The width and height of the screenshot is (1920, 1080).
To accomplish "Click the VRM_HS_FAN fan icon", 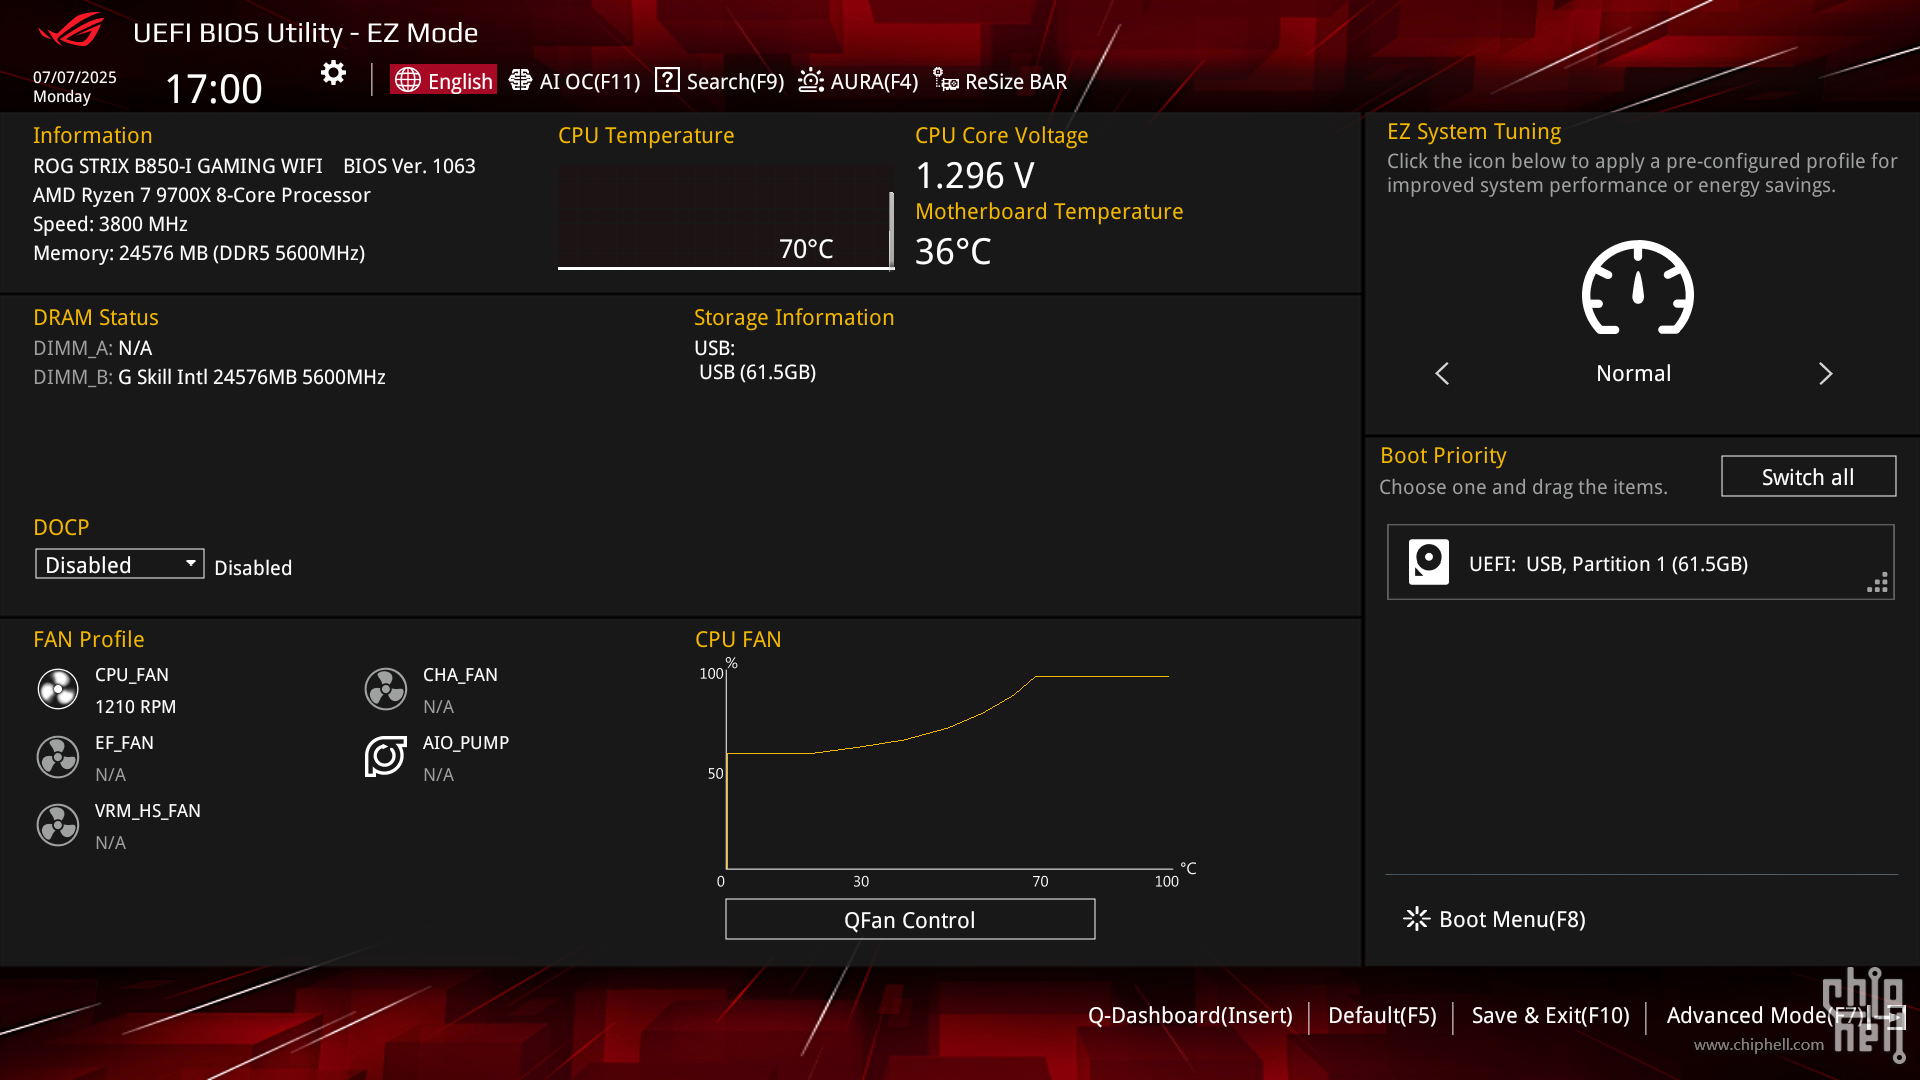I will [x=58, y=825].
